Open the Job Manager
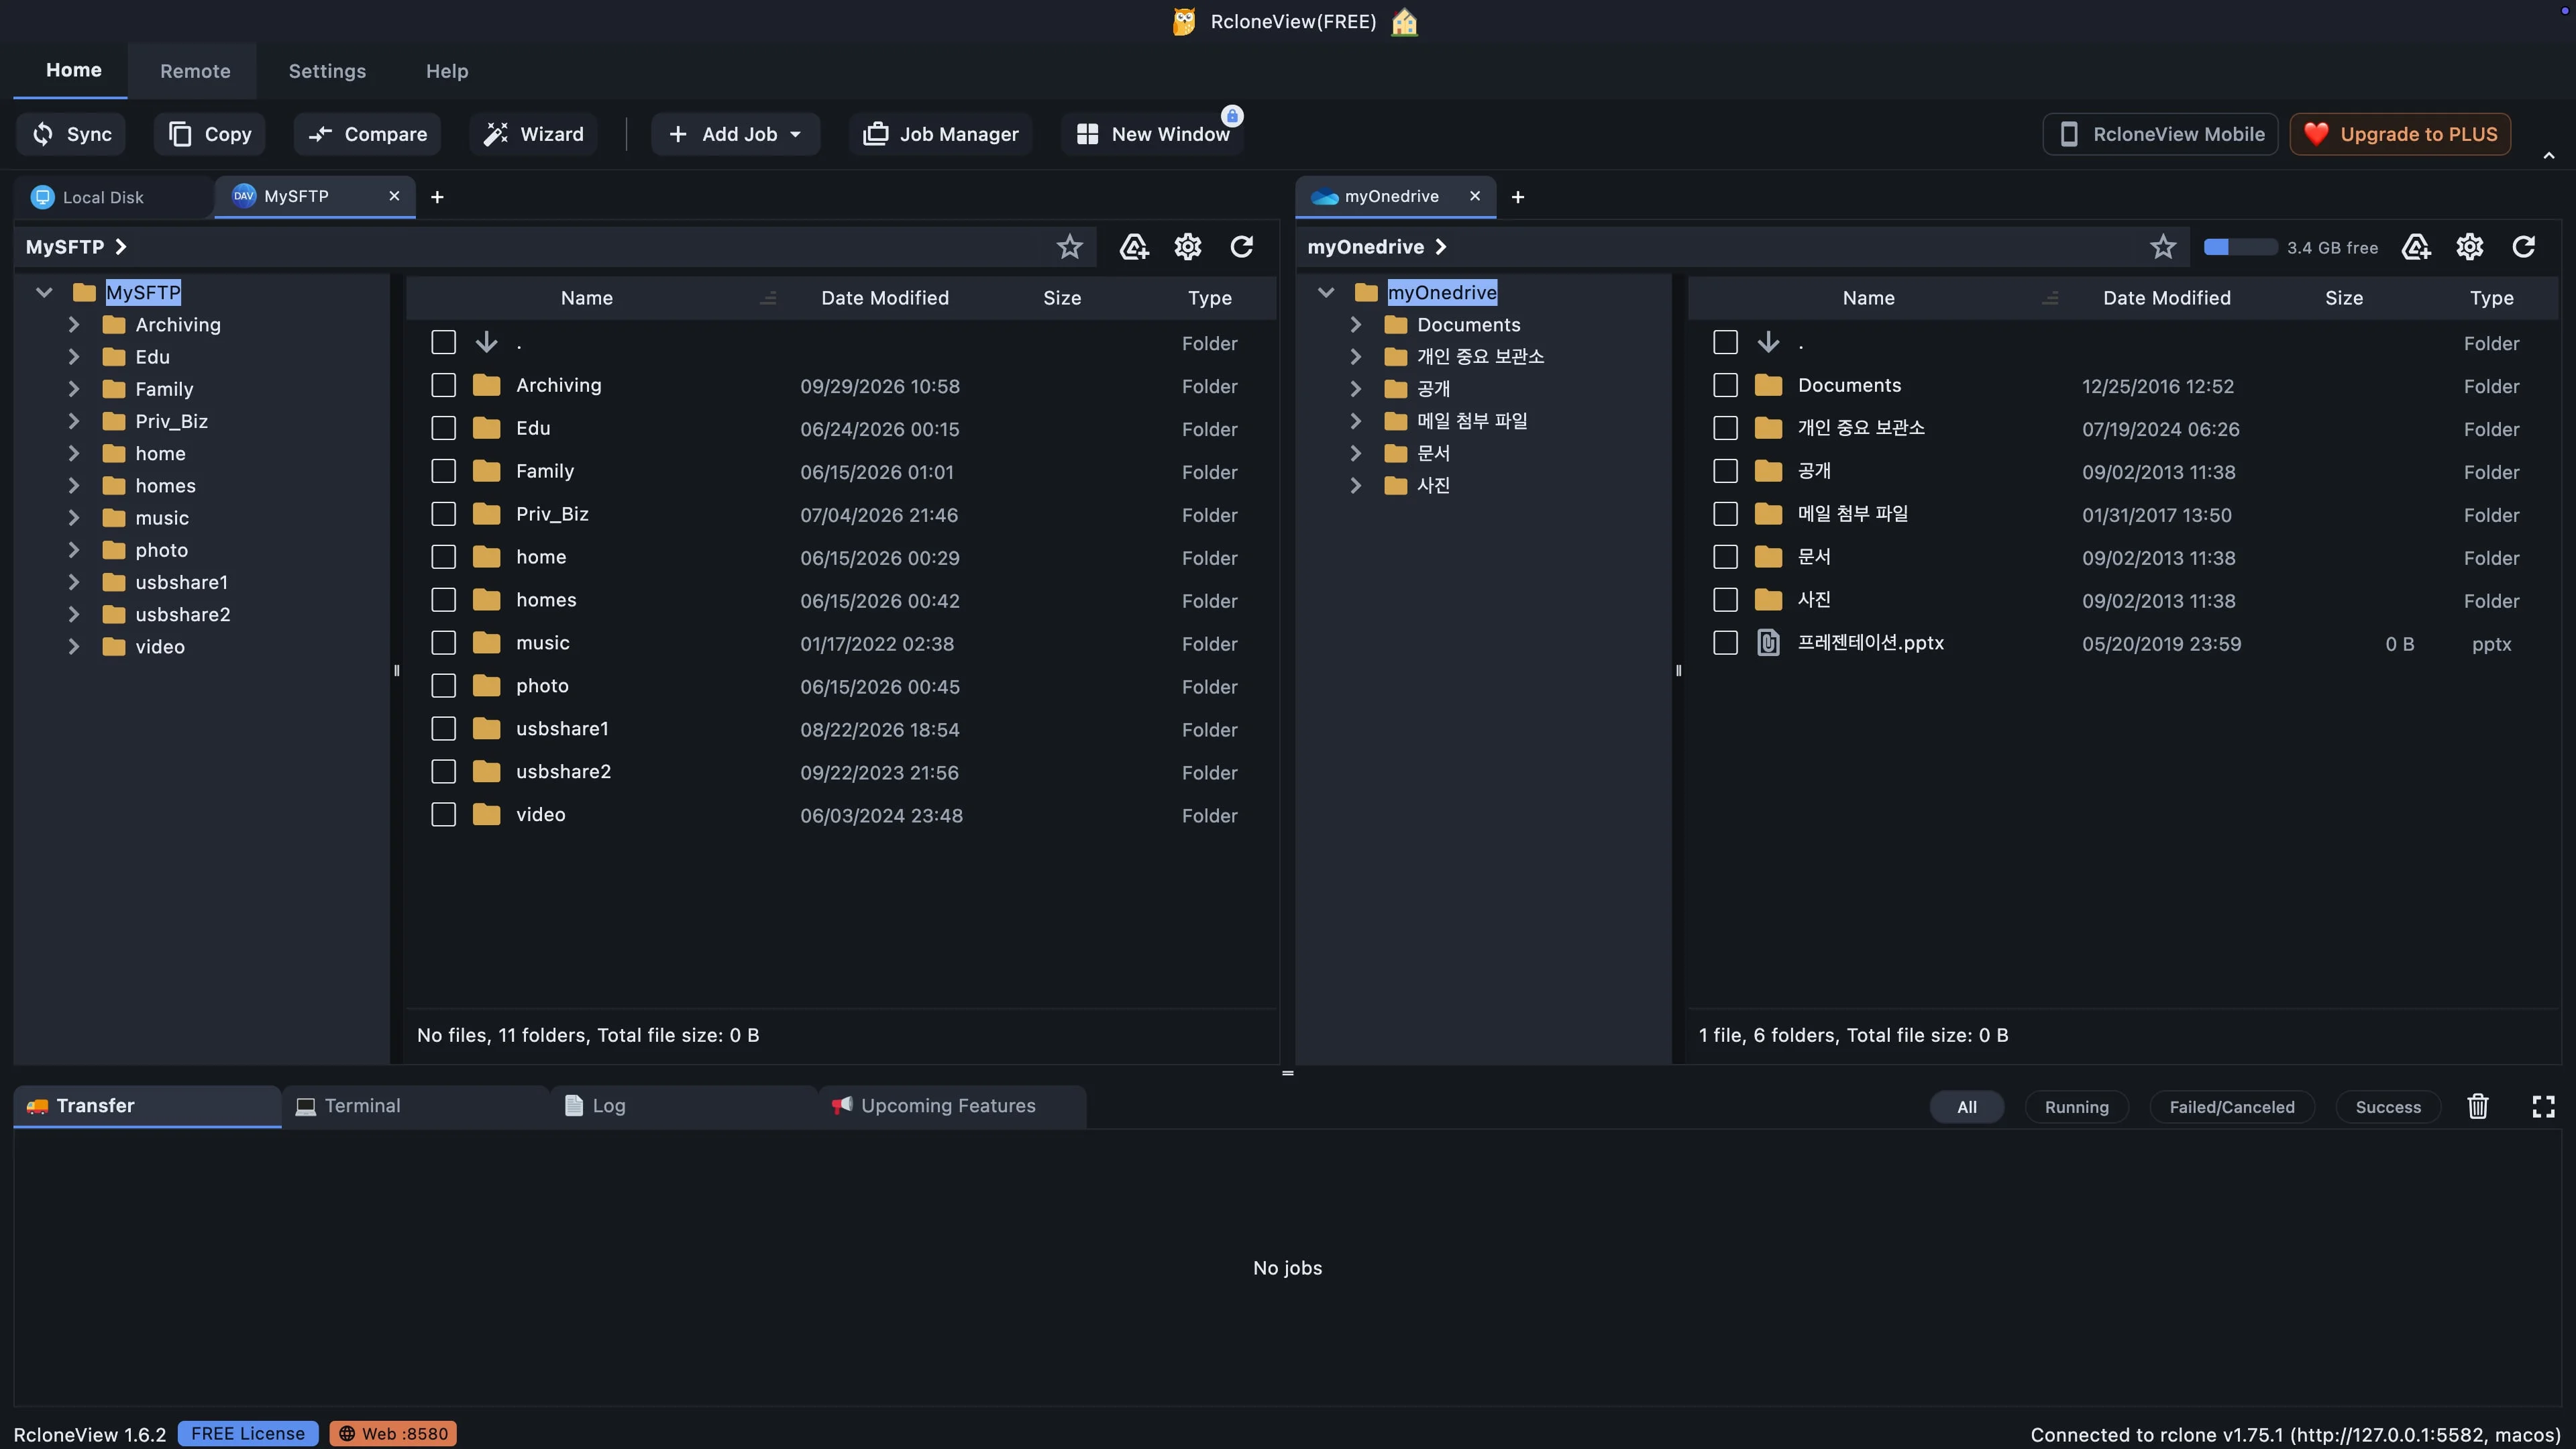 940,134
